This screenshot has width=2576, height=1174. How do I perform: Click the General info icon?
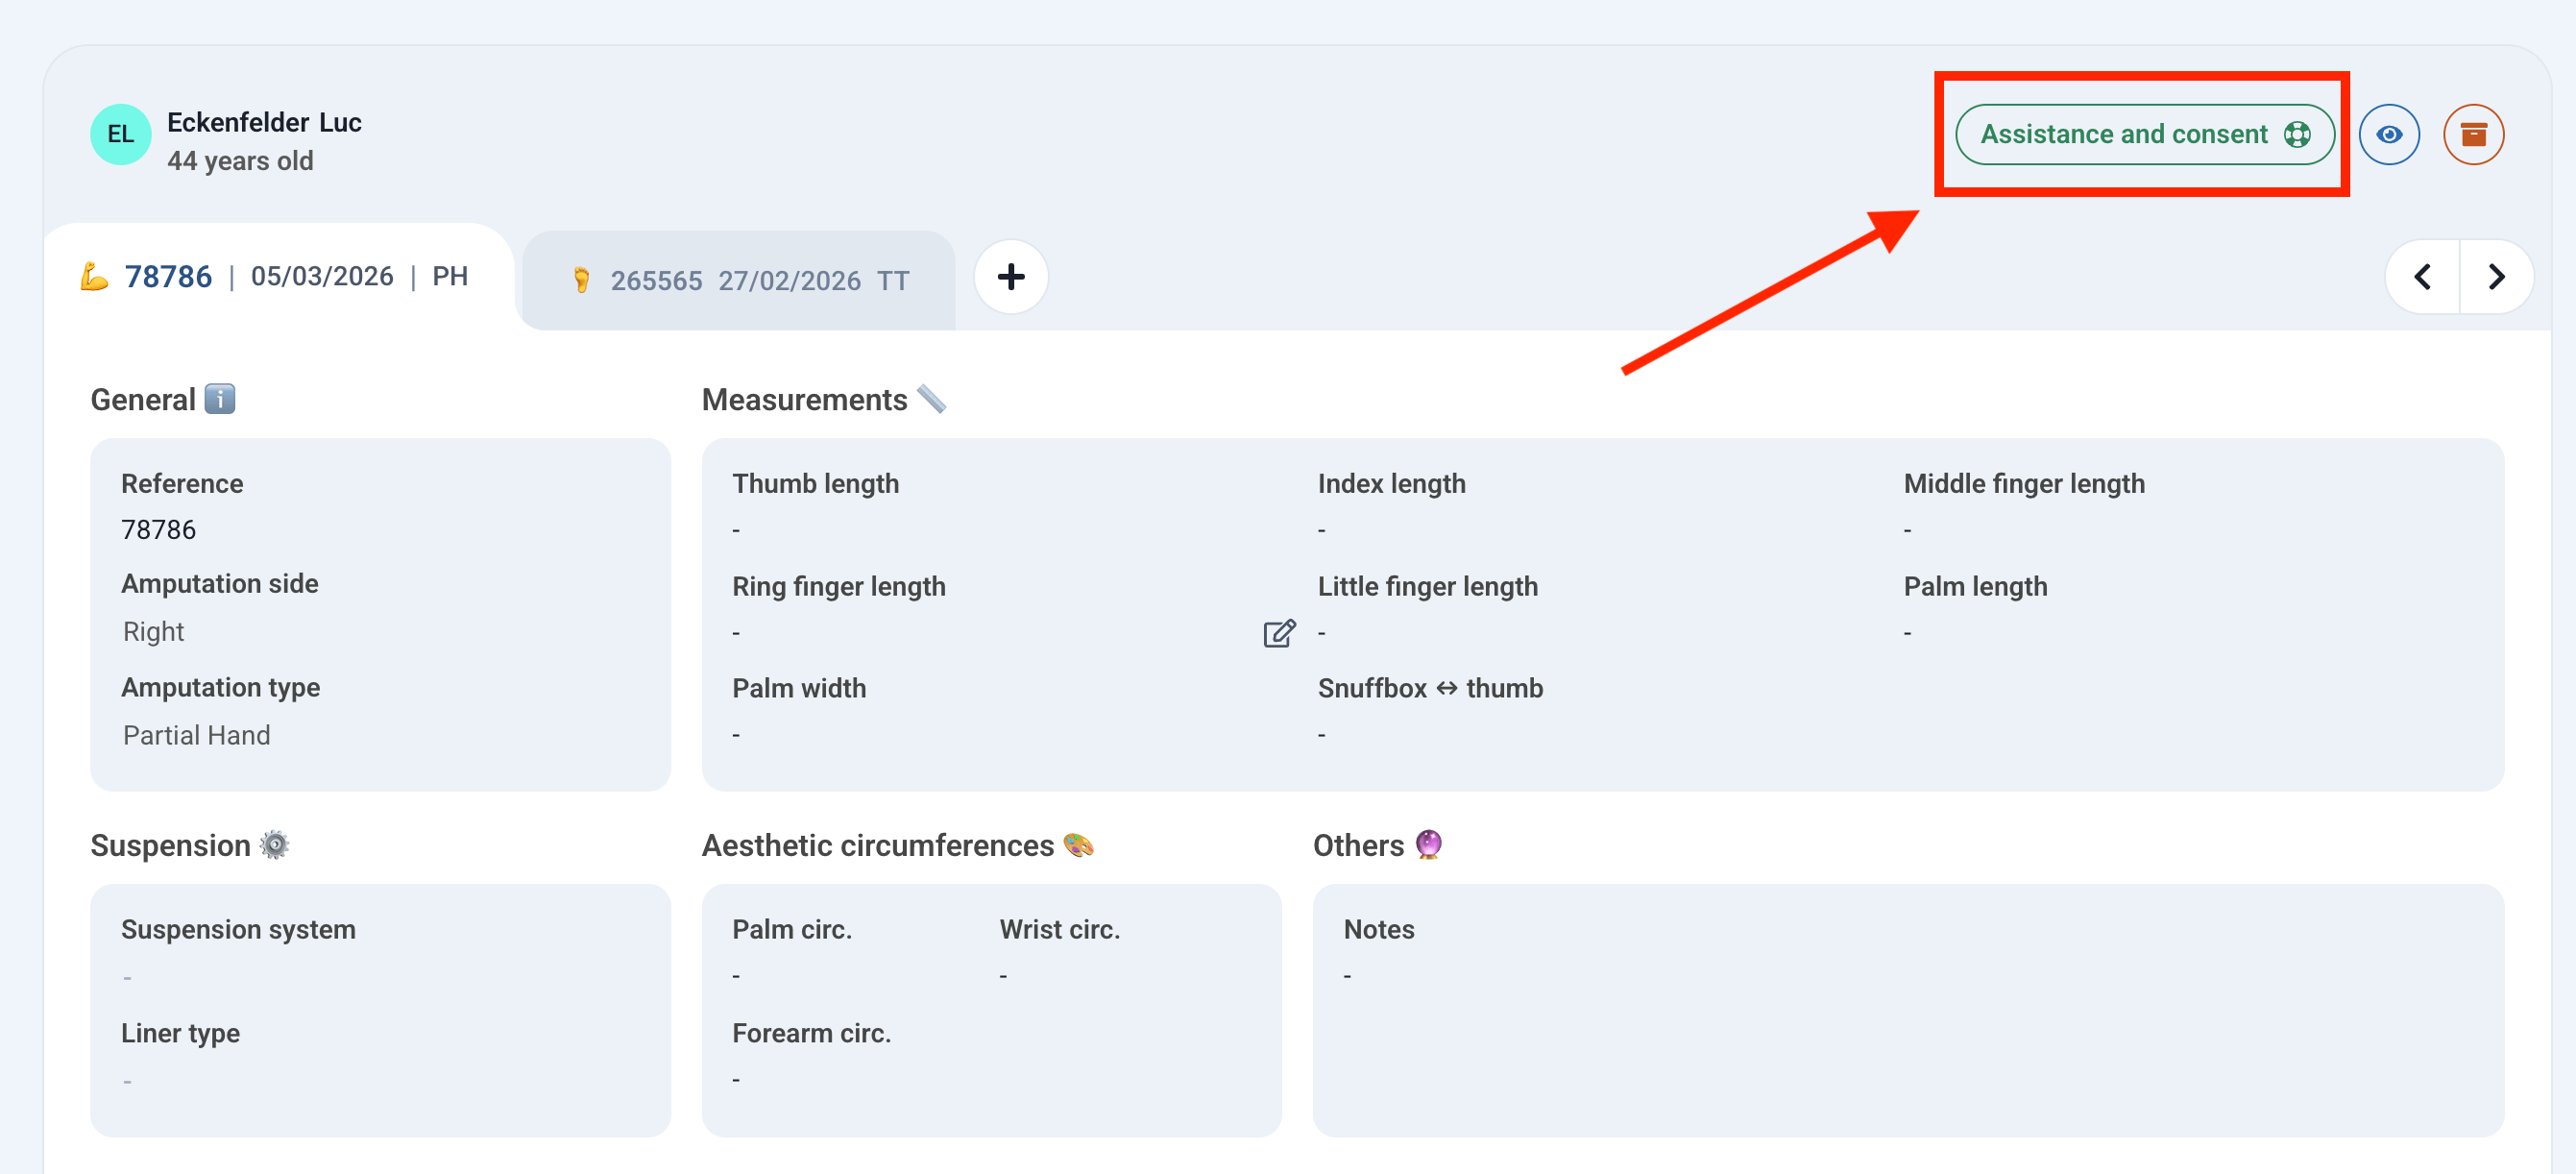click(x=220, y=399)
